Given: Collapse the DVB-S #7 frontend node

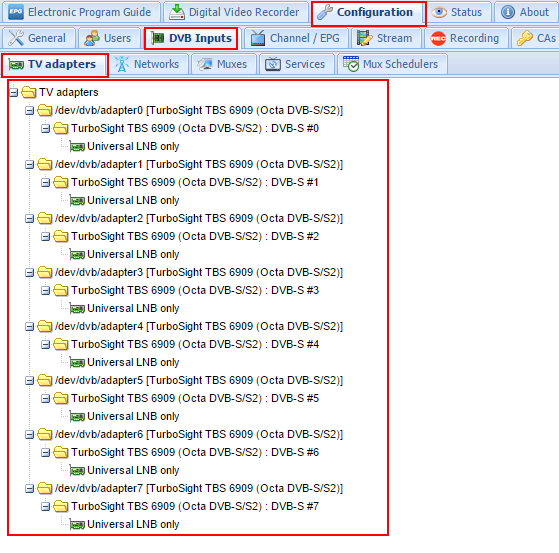Looking at the screenshot, I should click(x=45, y=507).
